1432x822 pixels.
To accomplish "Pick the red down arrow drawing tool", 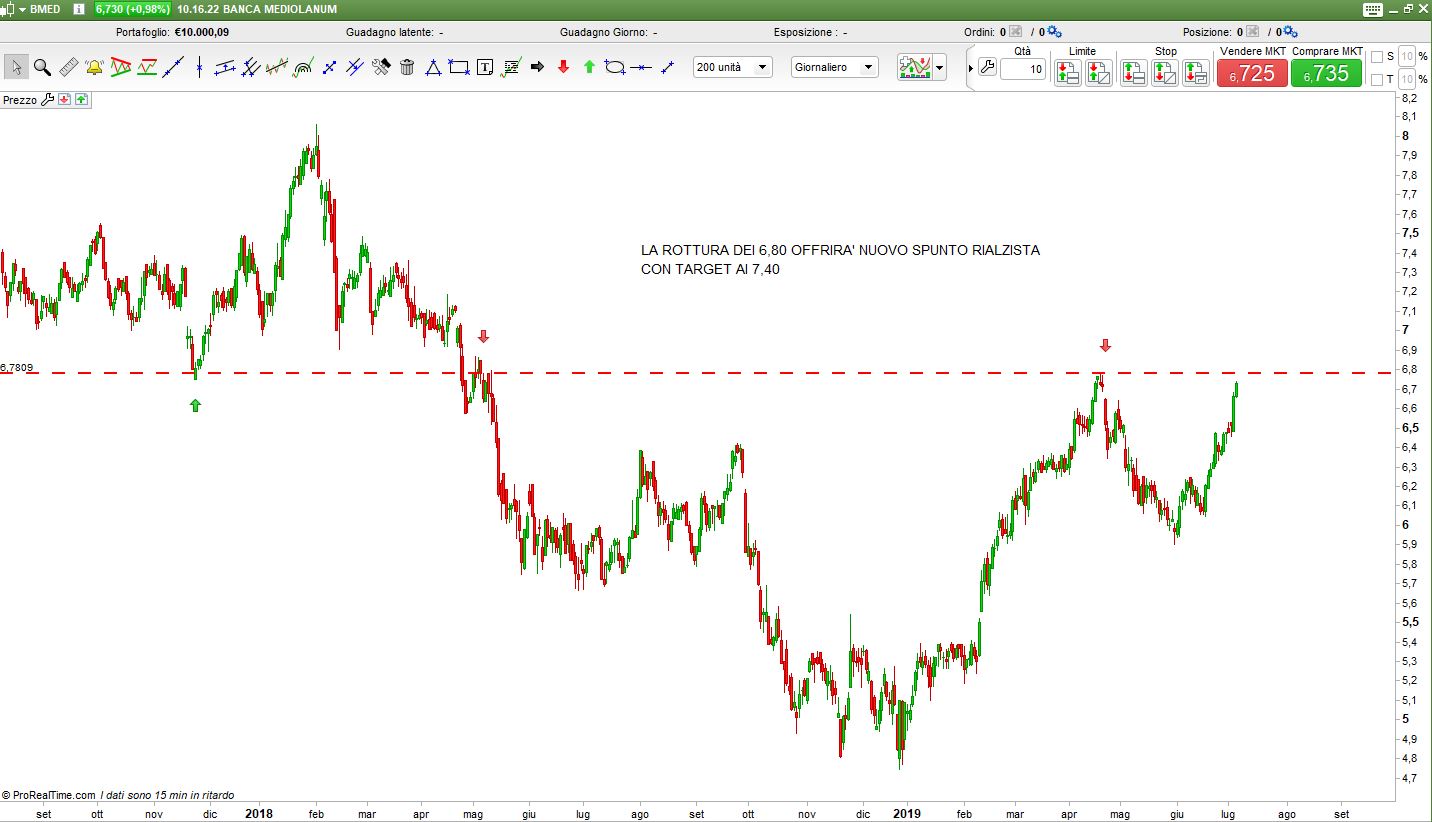I will click(x=563, y=67).
